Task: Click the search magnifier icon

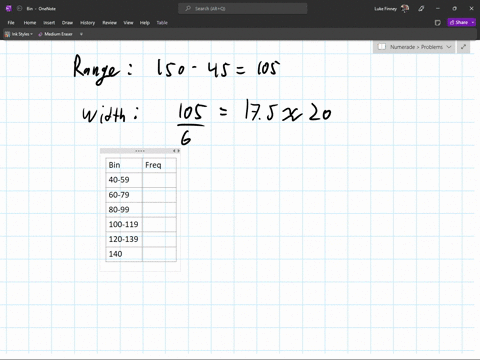Action: point(188,8)
